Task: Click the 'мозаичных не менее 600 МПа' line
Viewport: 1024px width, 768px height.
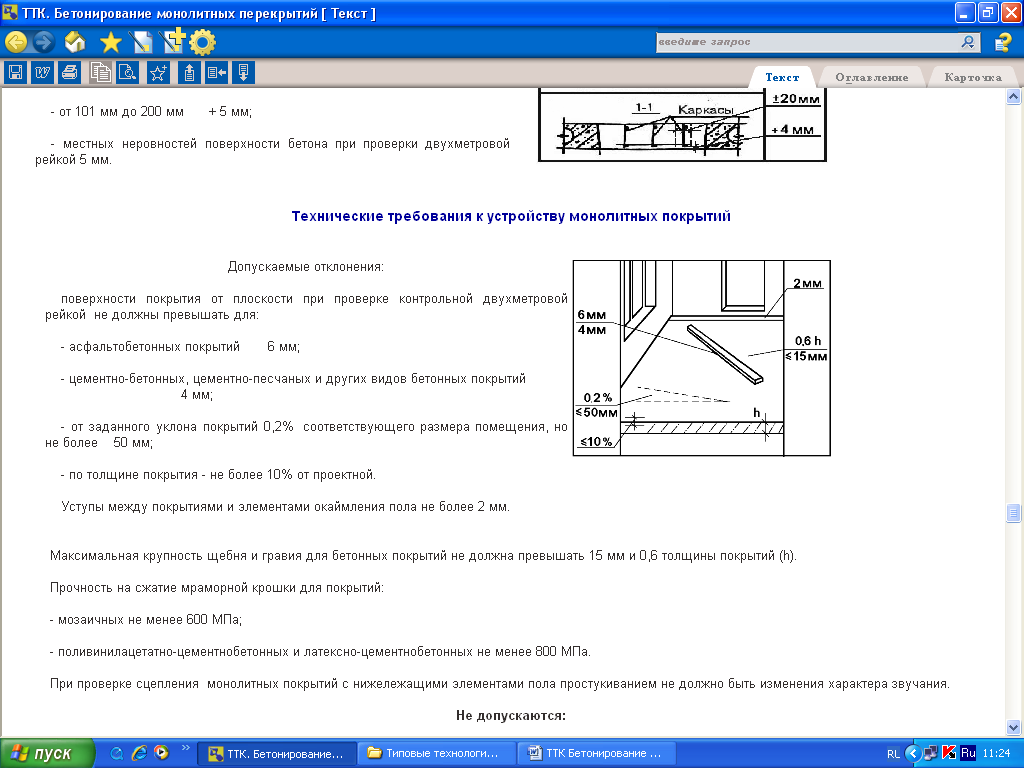Action: [146, 619]
